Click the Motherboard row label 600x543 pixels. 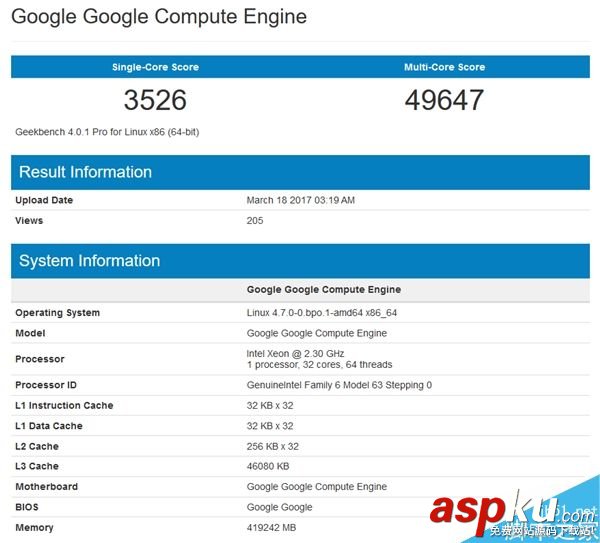coord(46,487)
